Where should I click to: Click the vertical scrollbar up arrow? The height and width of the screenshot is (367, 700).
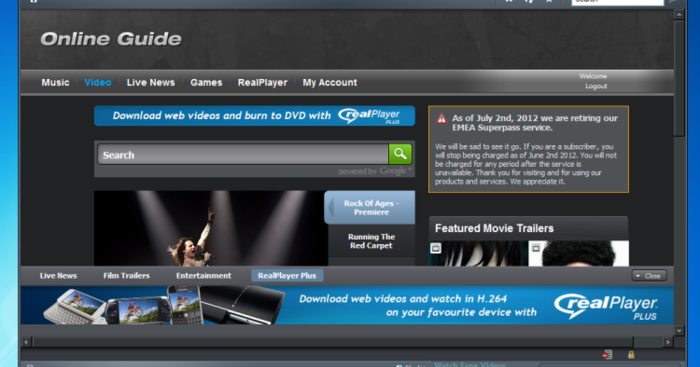click(679, 15)
